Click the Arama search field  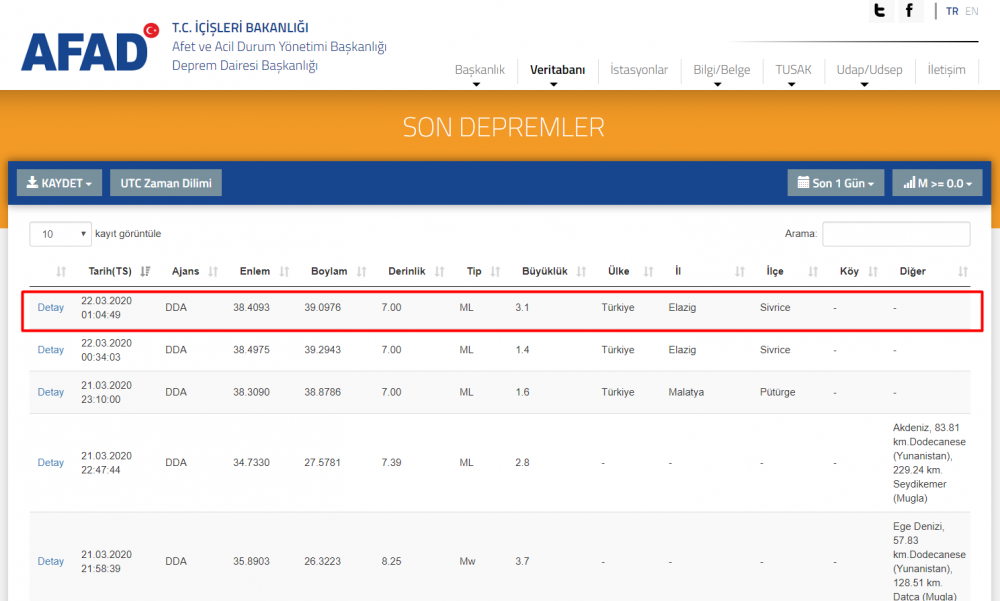(x=896, y=234)
